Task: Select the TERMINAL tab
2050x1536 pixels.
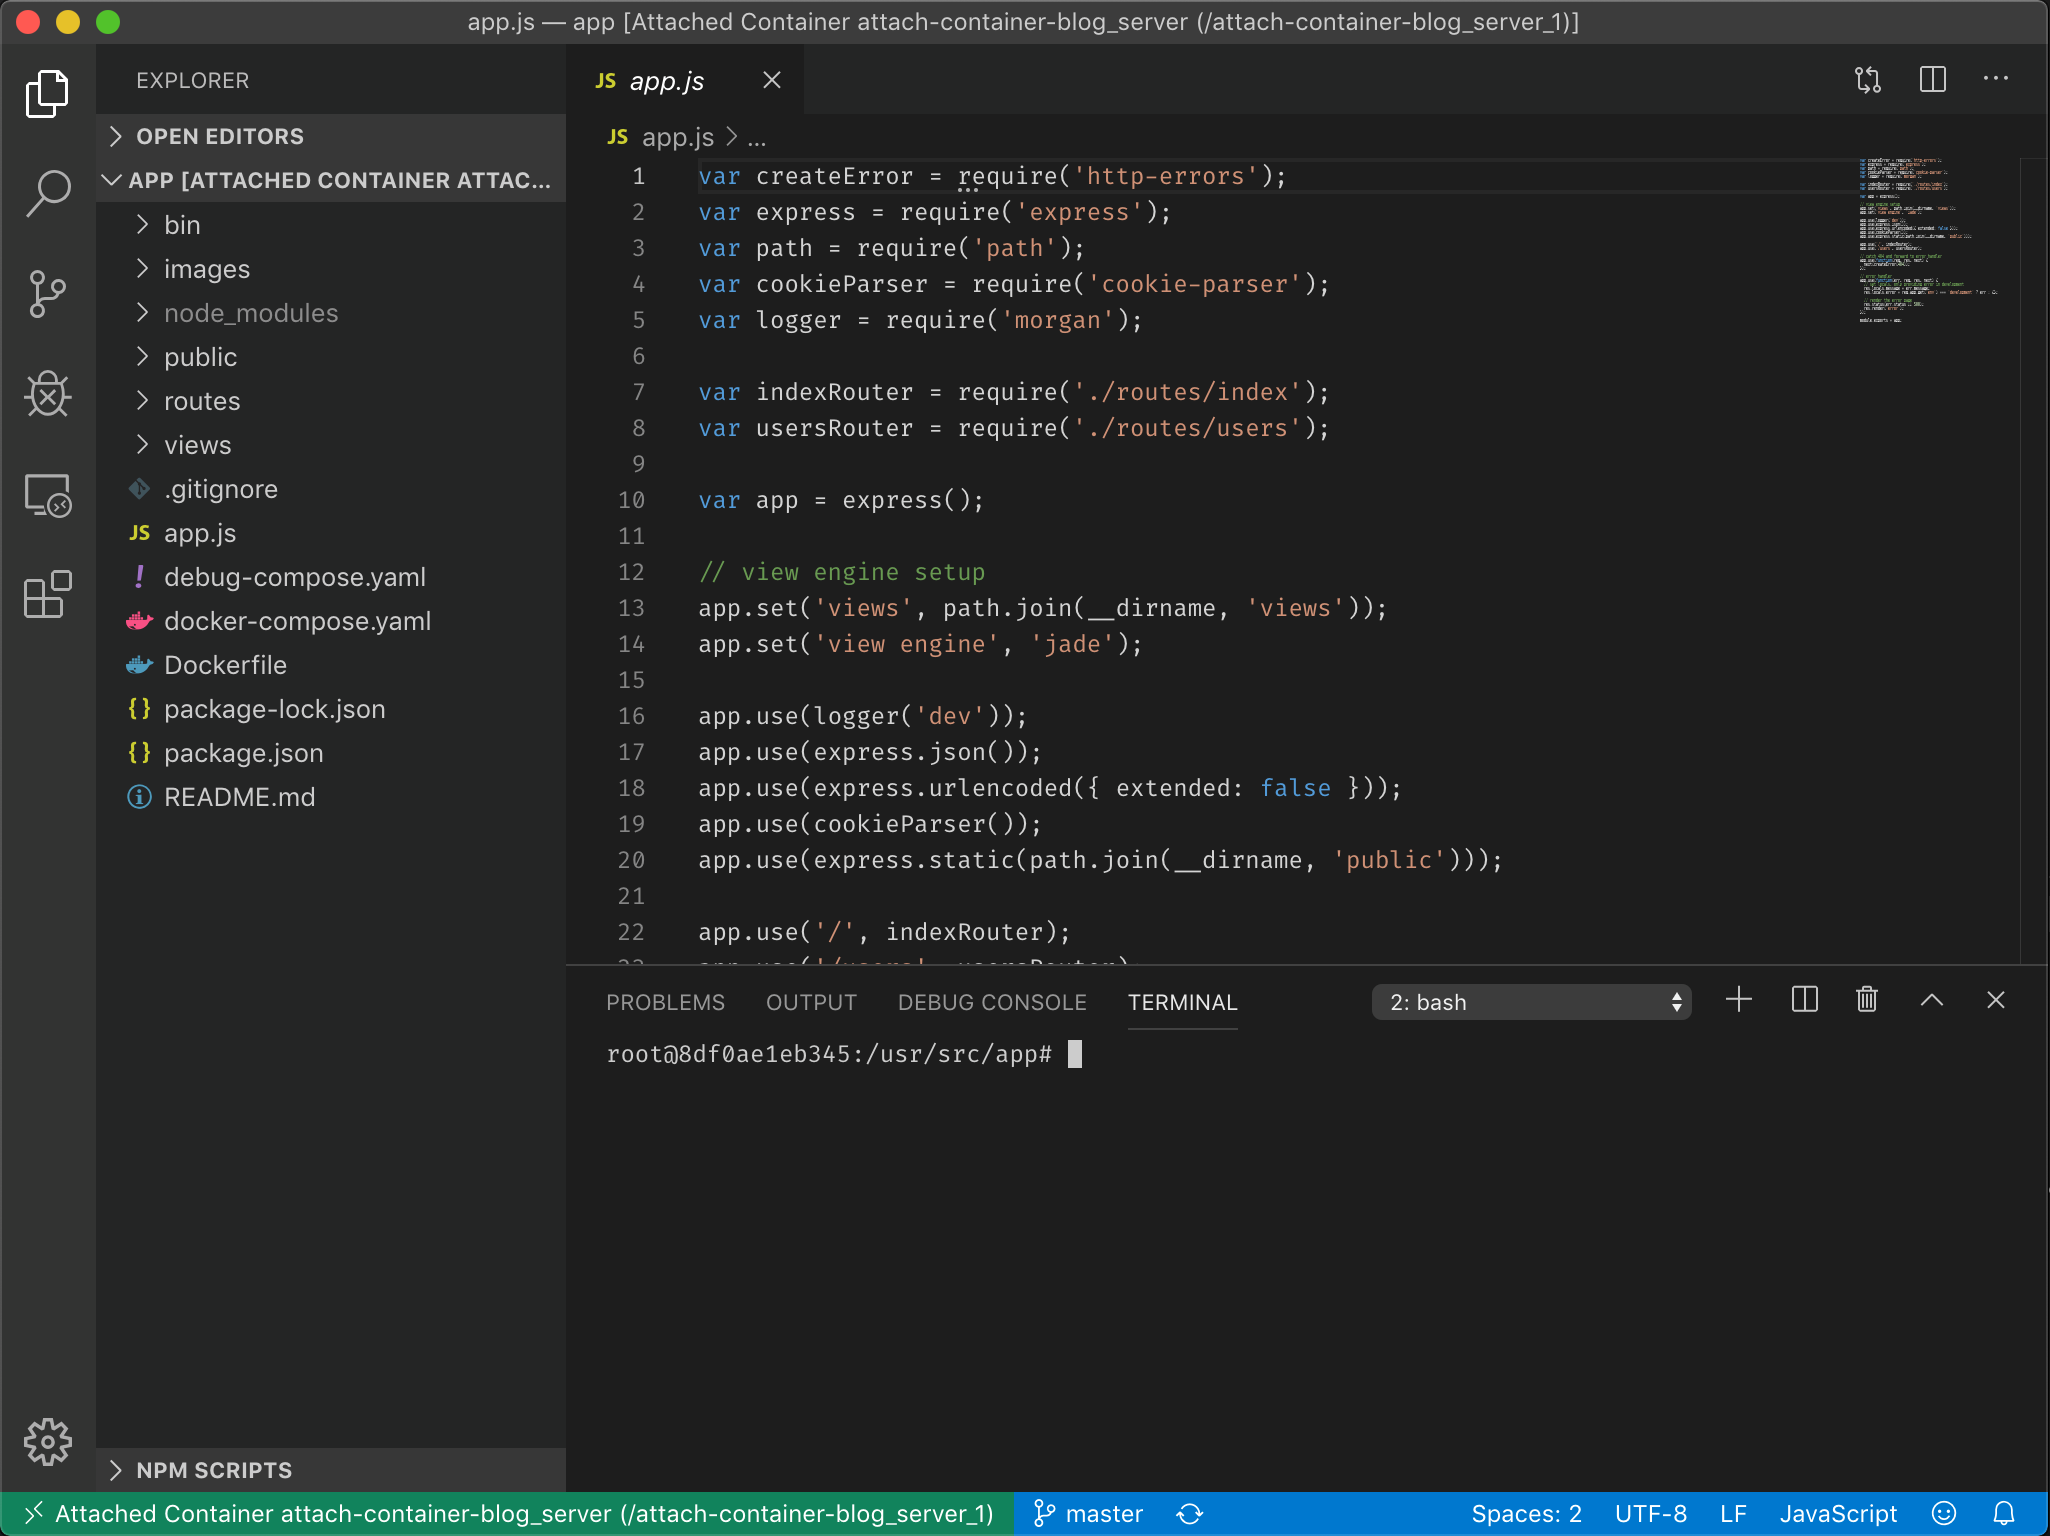Action: point(1182,1002)
